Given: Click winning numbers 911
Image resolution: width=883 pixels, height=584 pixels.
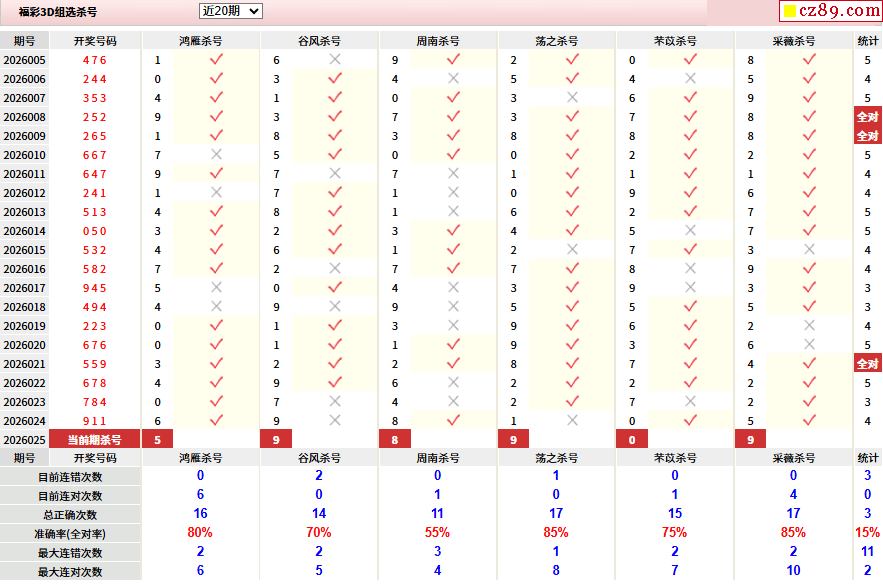Looking at the screenshot, I should click(x=95, y=421).
